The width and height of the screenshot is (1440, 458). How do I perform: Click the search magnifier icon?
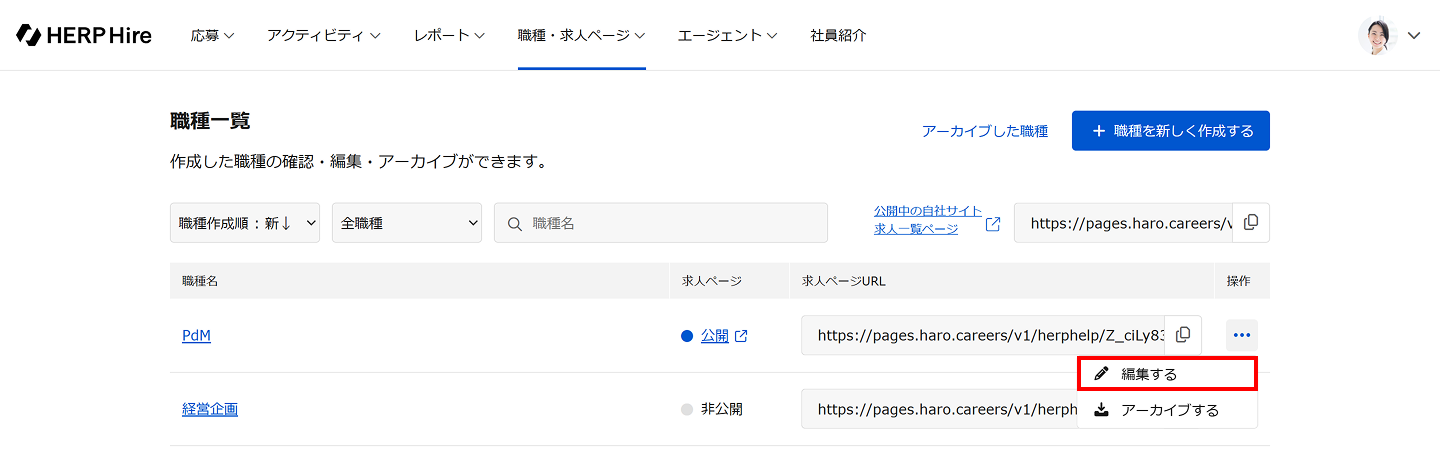click(515, 224)
